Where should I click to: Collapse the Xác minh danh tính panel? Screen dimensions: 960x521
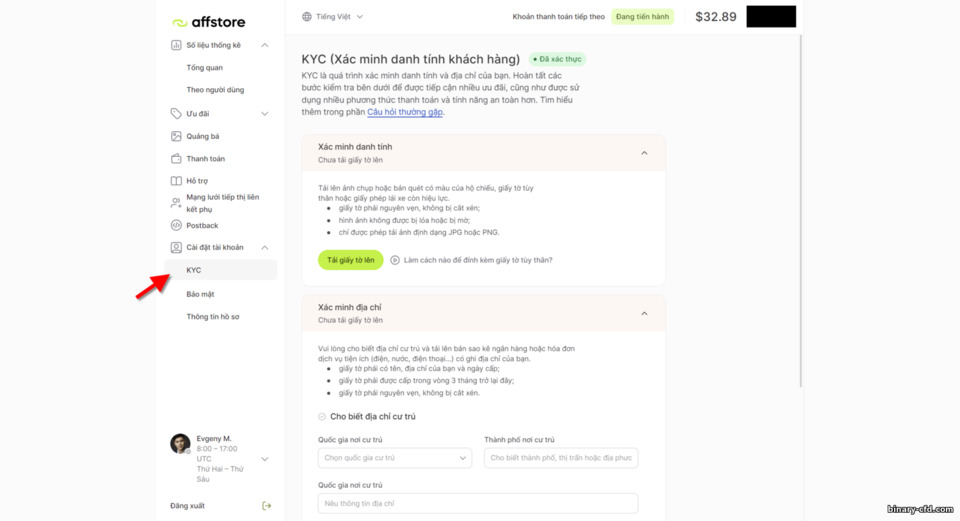click(644, 153)
